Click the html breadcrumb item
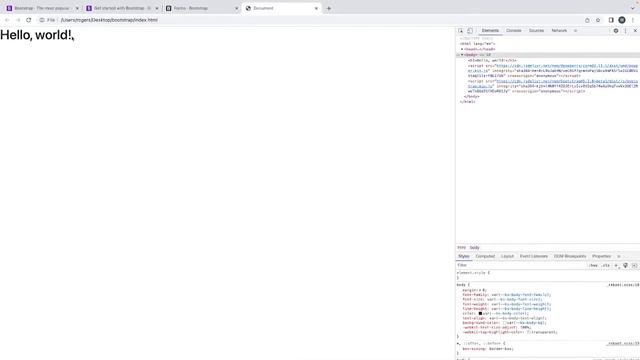The height and width of the screenshot is (360, 640). point(462,248)
